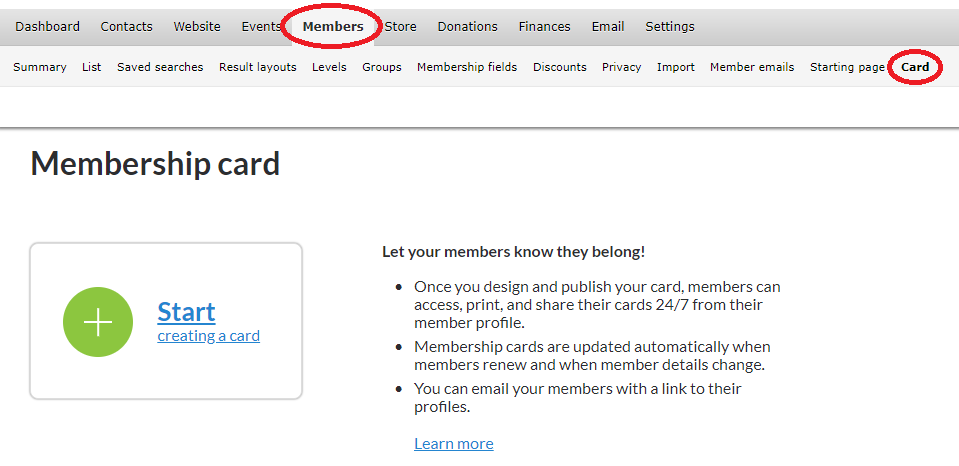Click the Start link

[x=186, y=311]
